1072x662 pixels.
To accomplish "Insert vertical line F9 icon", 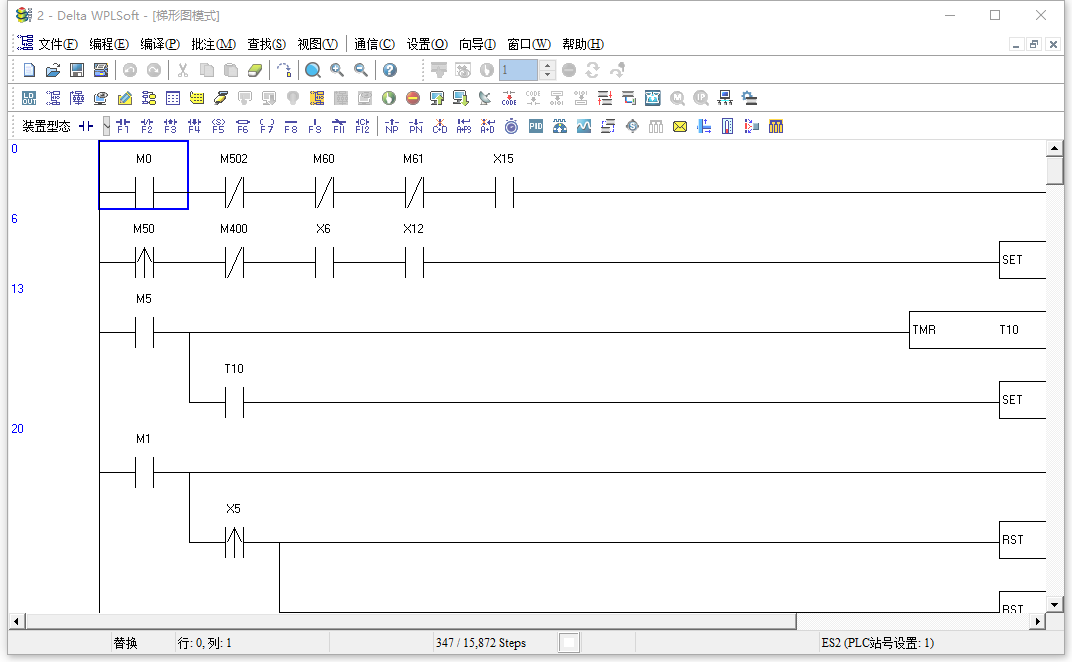I will (314, 127).
